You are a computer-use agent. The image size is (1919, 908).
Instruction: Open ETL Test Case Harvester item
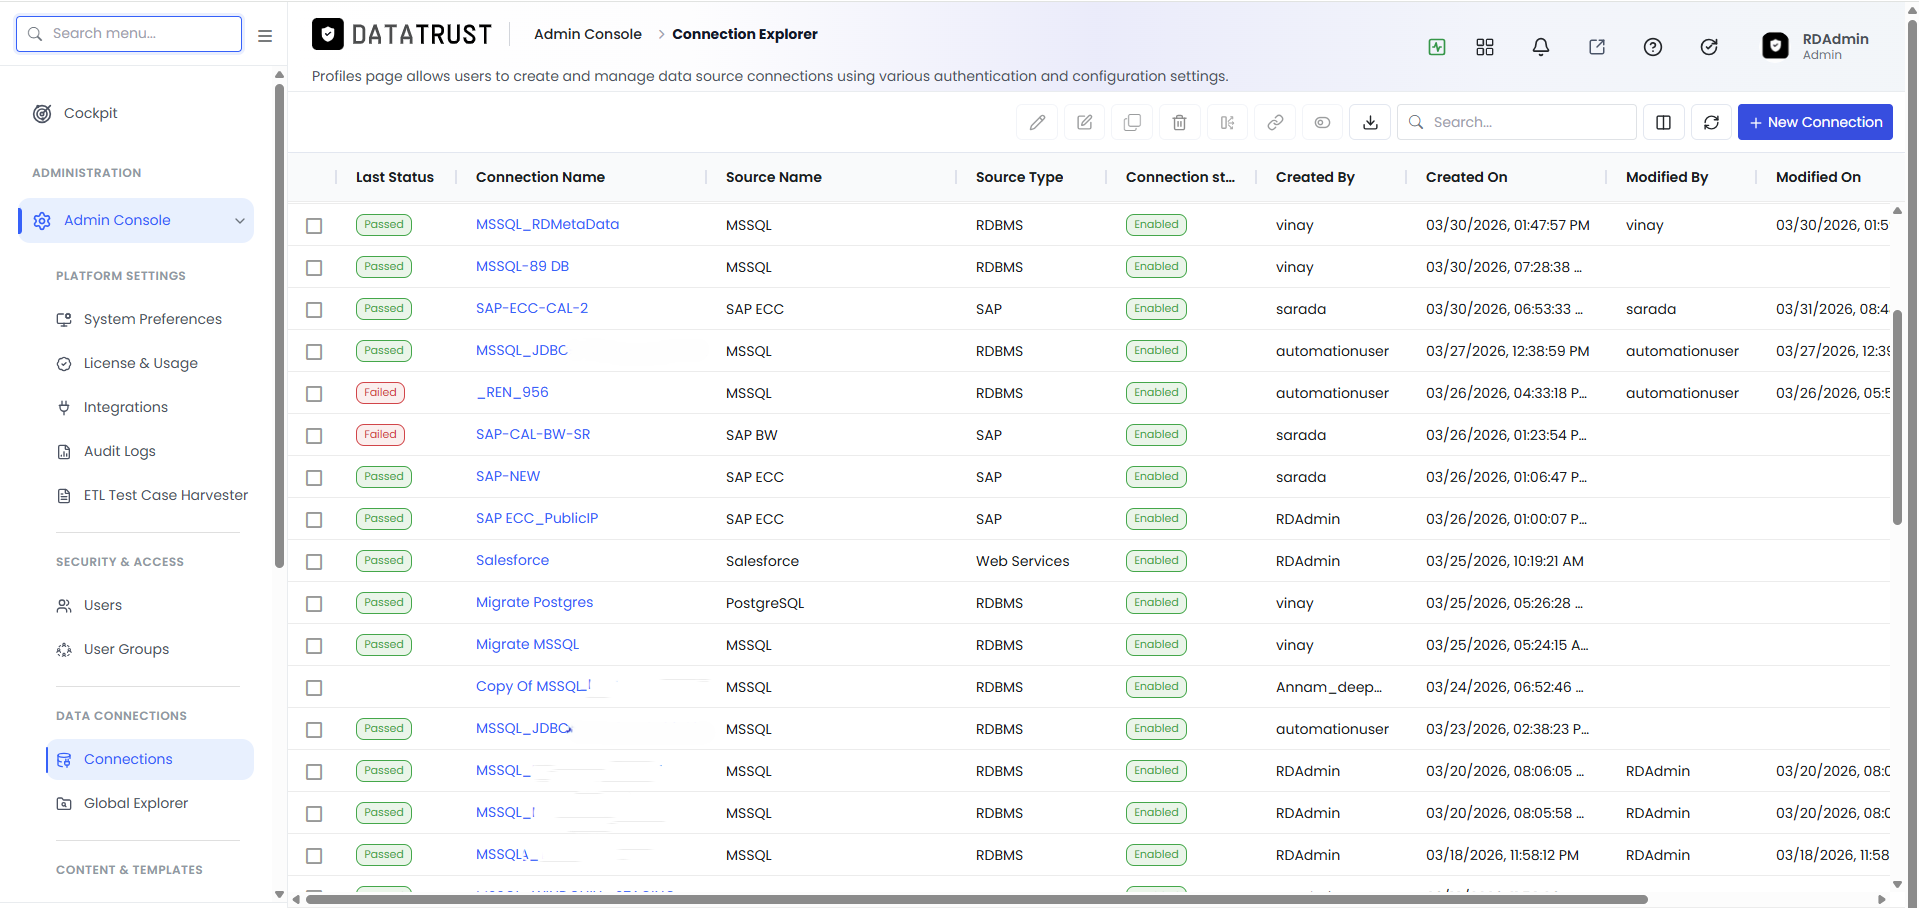coord(166,495)
